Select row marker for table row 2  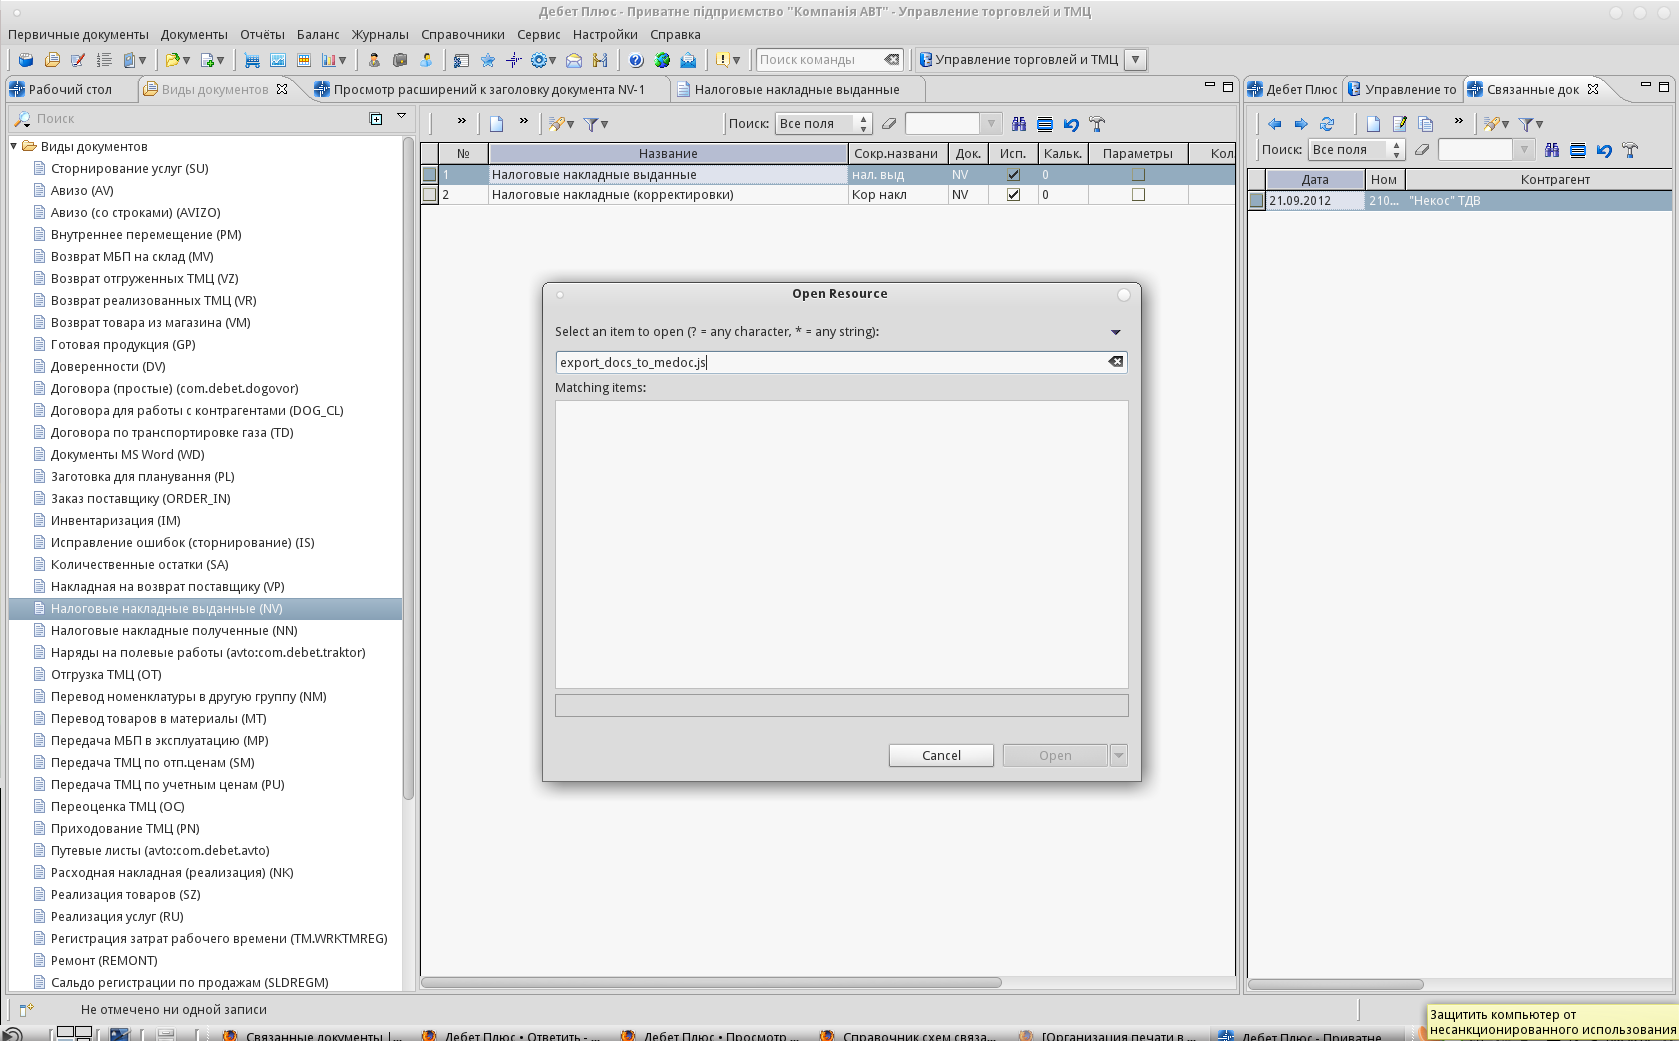coord(430,195)
